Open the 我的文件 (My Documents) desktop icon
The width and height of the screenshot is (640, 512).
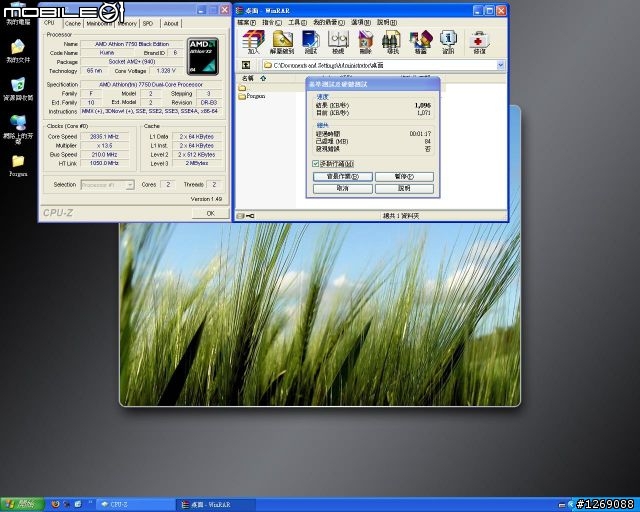pyautogui.click(x=18, y=51)
